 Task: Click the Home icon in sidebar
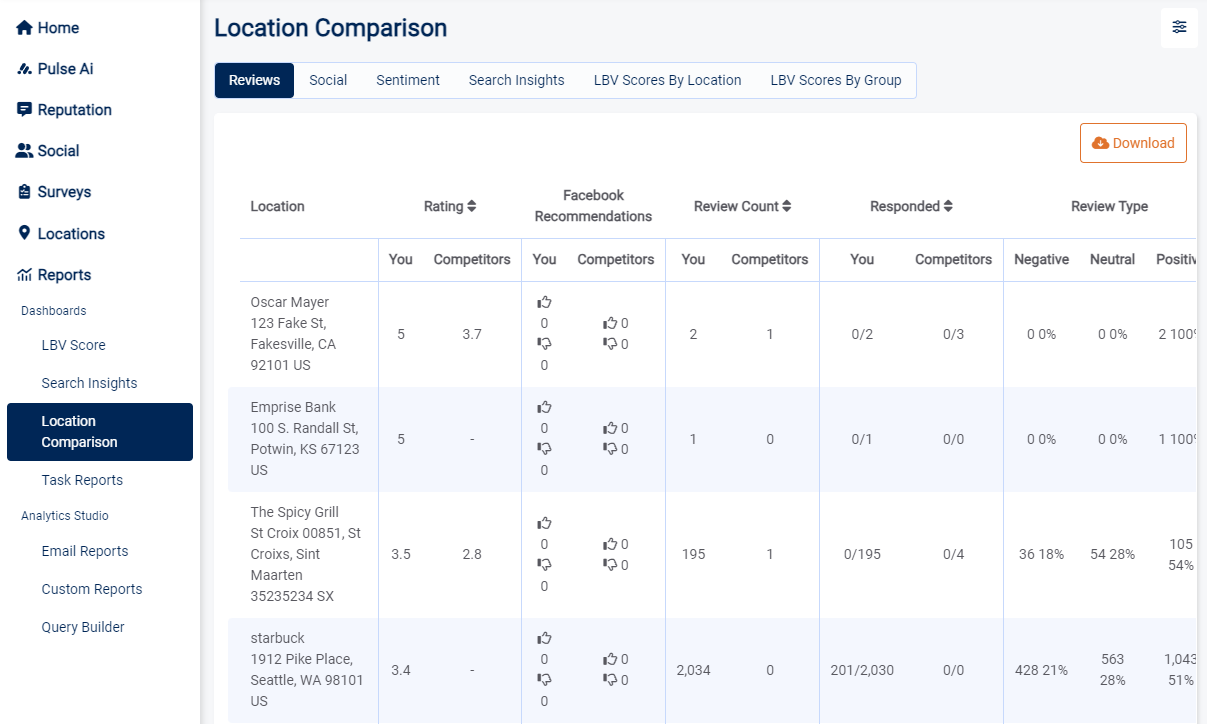point(25,28)
